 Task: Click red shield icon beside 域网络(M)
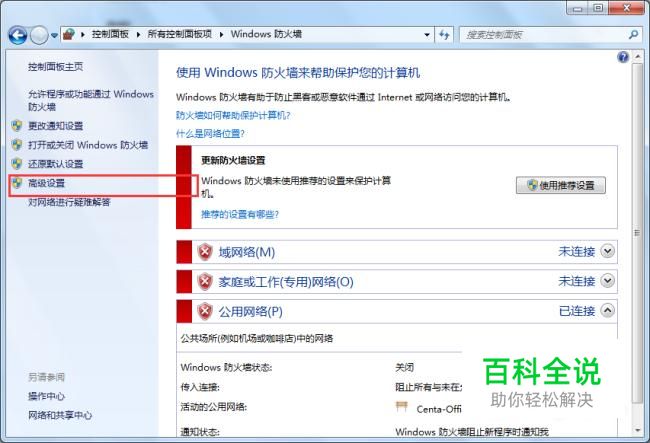205,252
